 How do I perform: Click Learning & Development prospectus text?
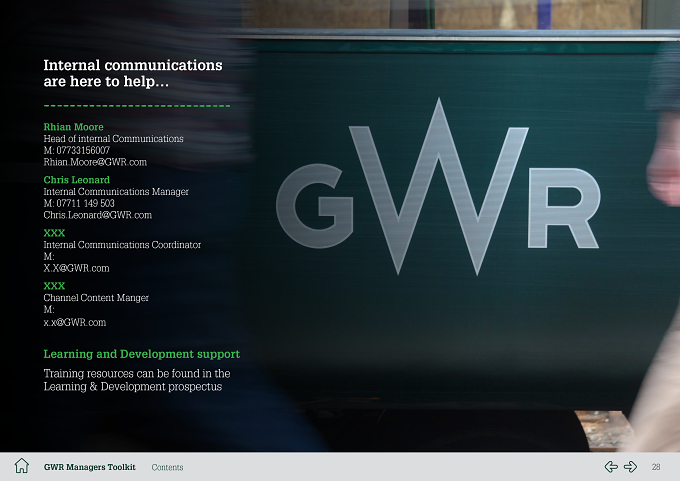[133, 386]
